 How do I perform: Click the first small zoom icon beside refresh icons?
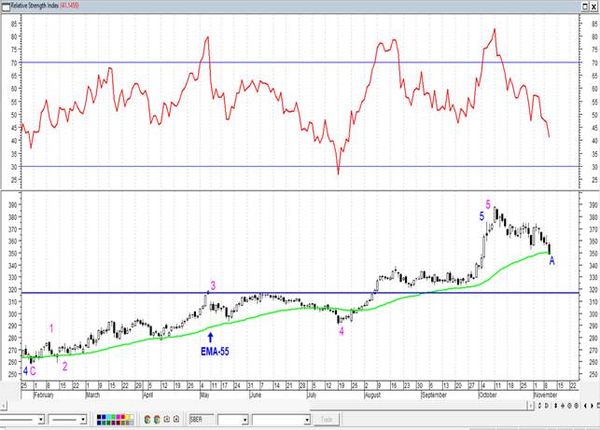coord(167,419)
